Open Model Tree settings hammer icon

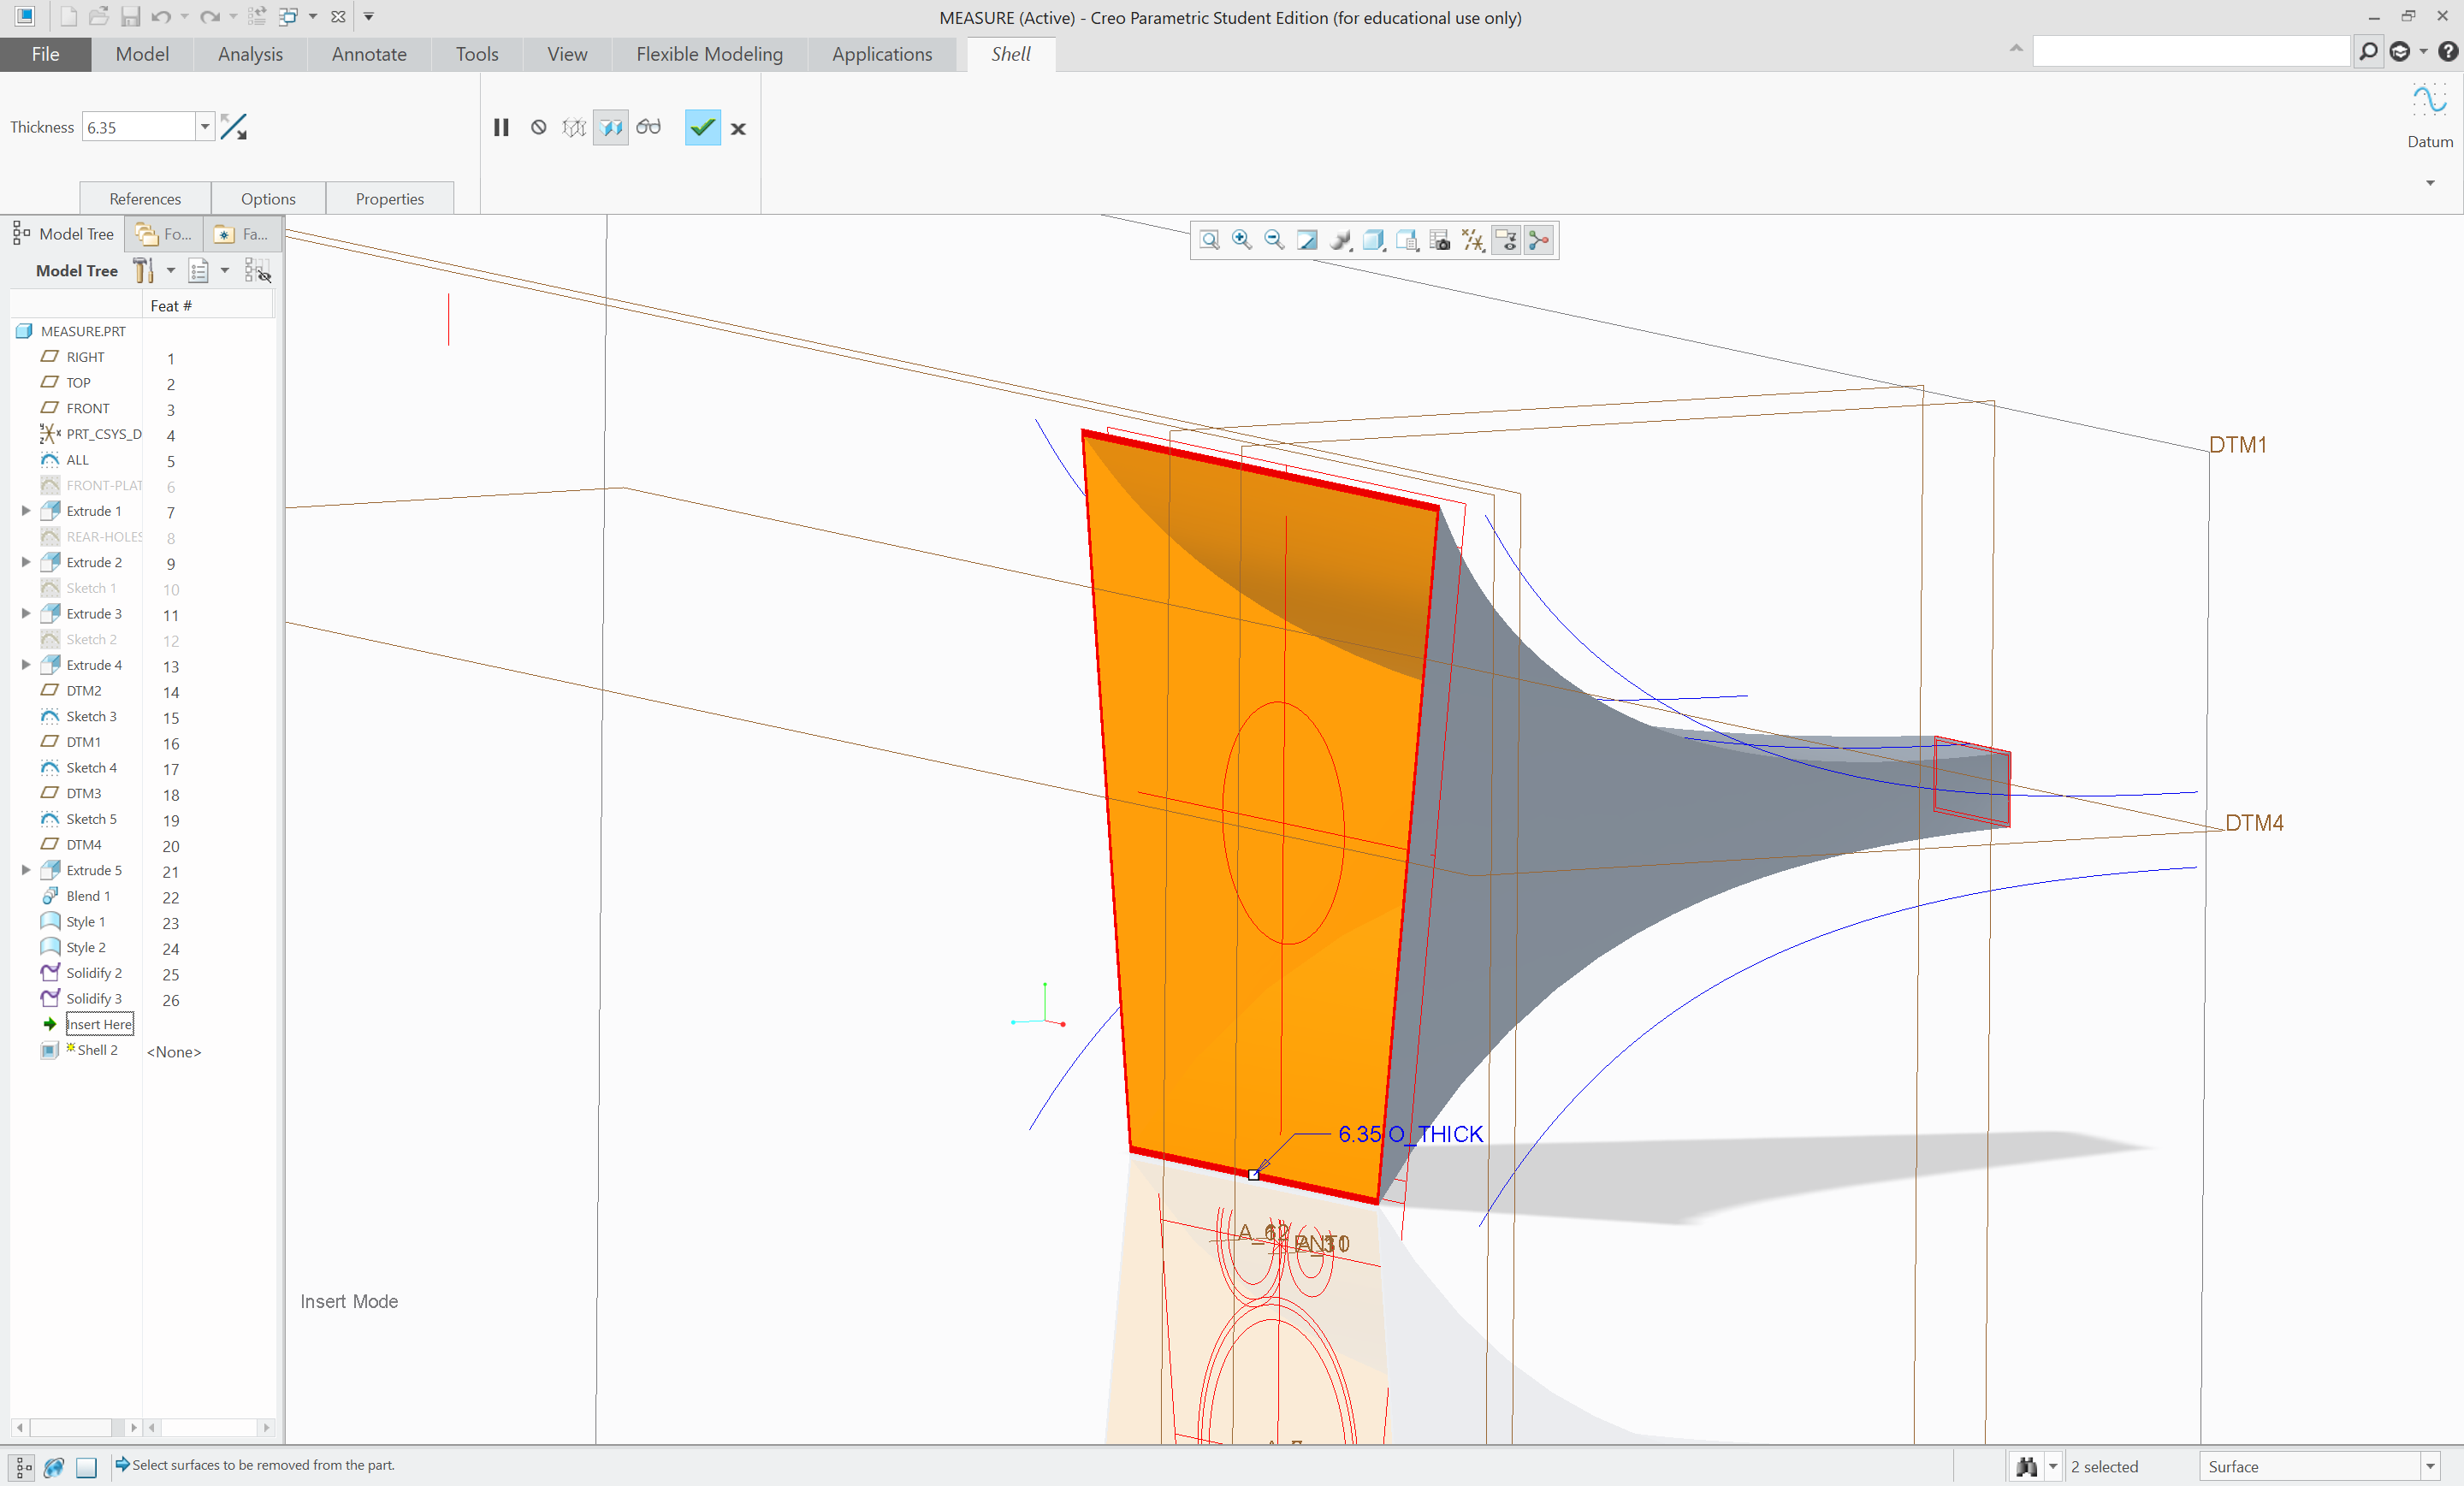(x=143, y=270)
